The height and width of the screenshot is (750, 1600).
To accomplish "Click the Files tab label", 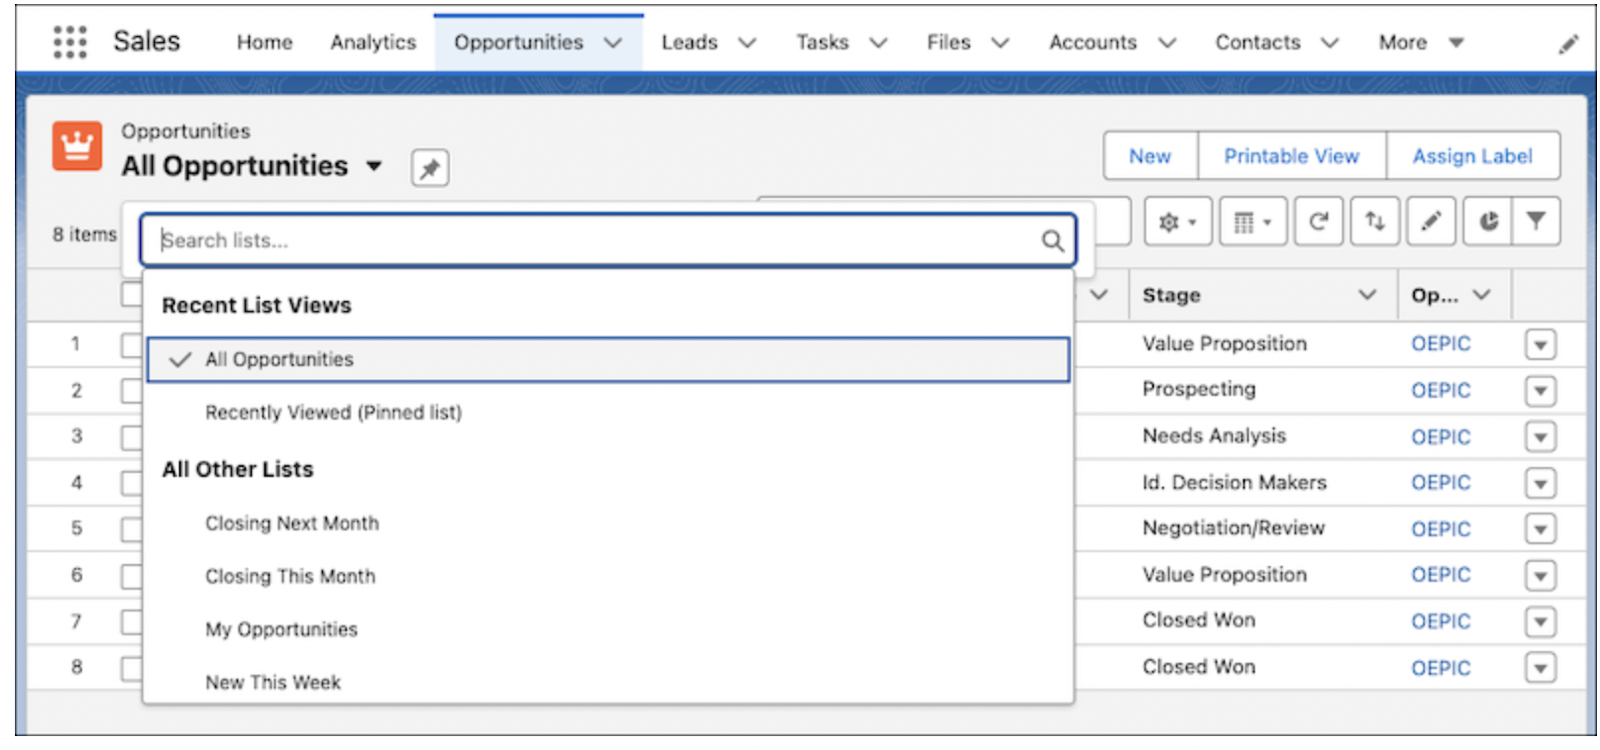I will click(x=948, y=43).
